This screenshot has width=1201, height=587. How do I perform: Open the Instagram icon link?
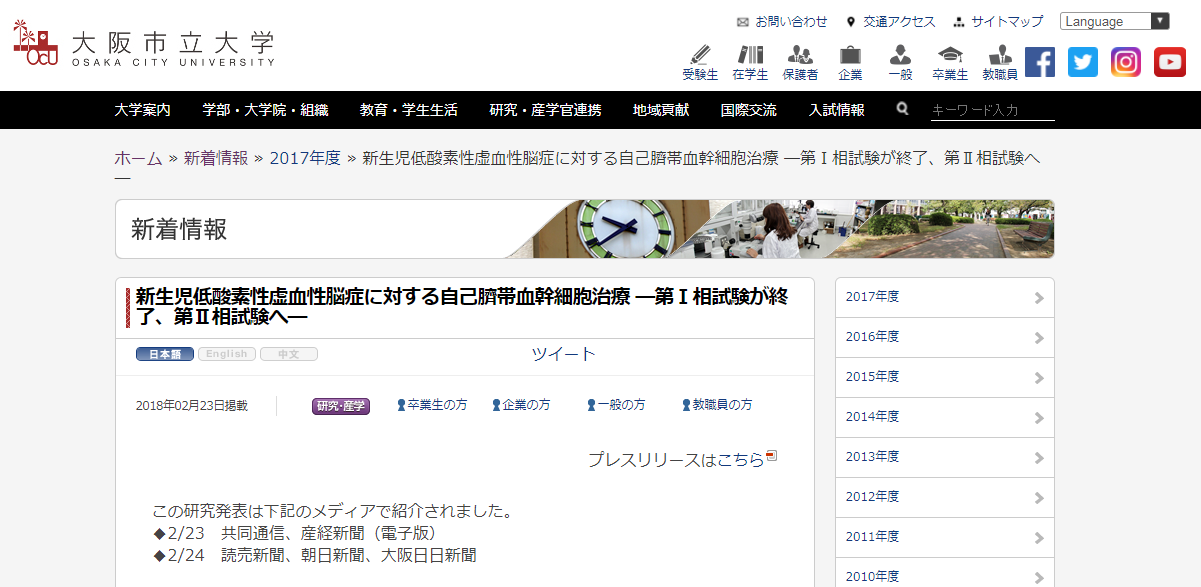[1126, 62]
